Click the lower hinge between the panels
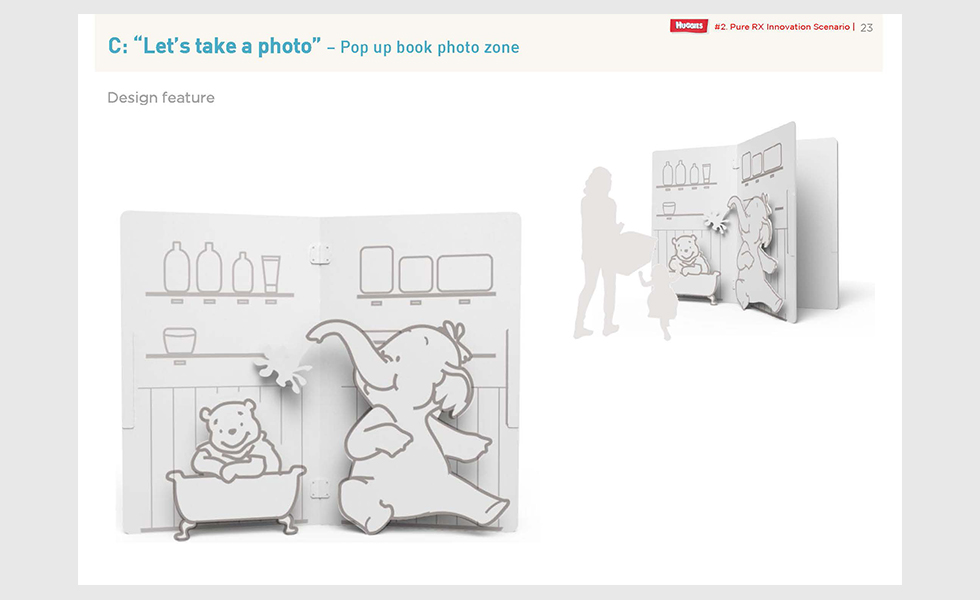This screenshot has width=980, height=600. pyautogui.click(x=320, y=488)
